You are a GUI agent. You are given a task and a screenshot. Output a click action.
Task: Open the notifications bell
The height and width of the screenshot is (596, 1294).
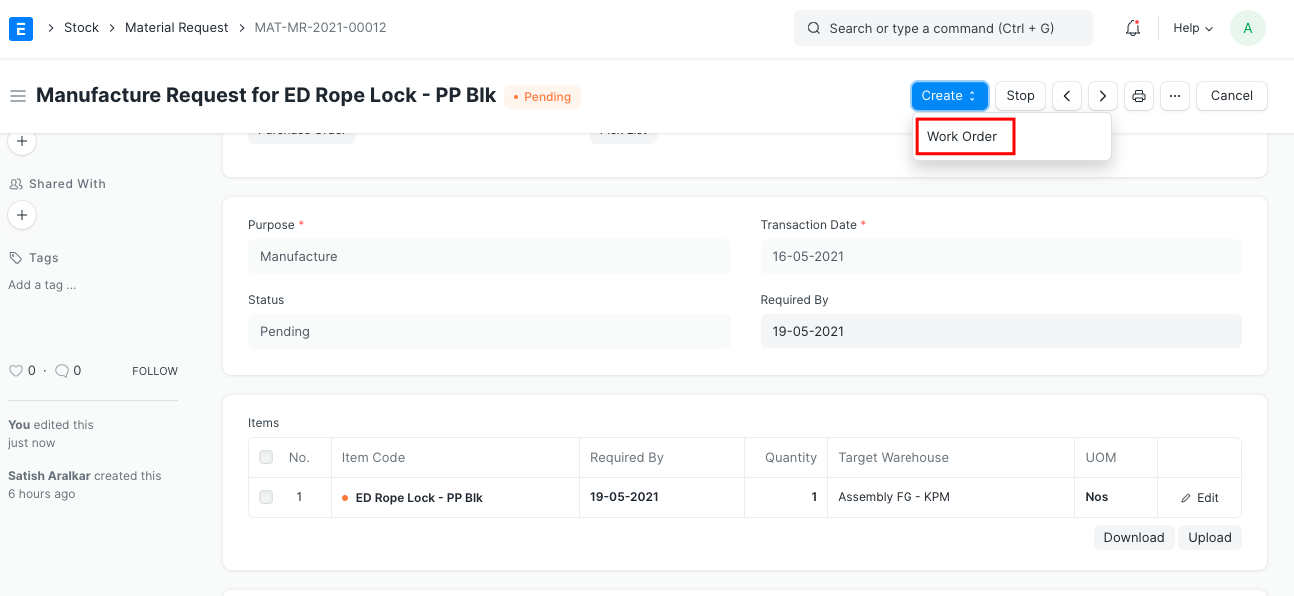click(1133, 28)
